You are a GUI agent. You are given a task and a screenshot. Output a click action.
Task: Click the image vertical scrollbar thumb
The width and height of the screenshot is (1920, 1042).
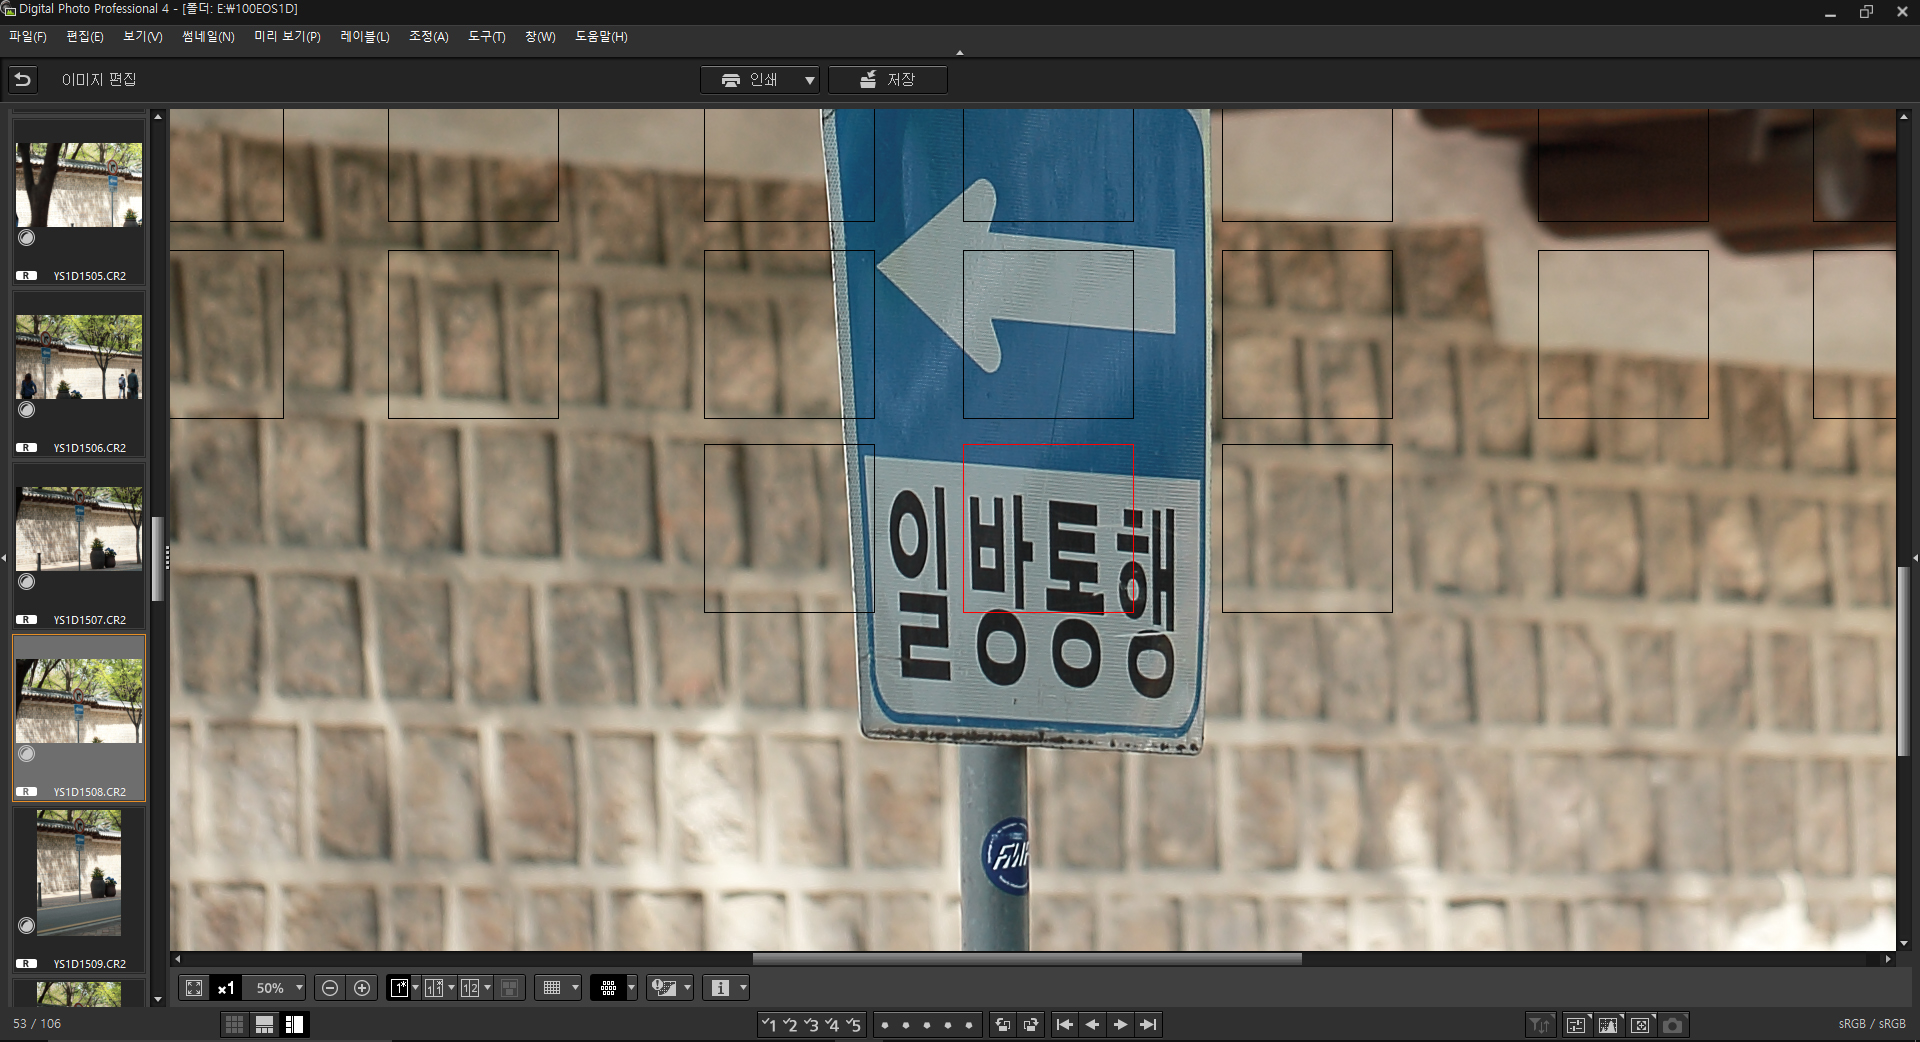point(1904,662)
